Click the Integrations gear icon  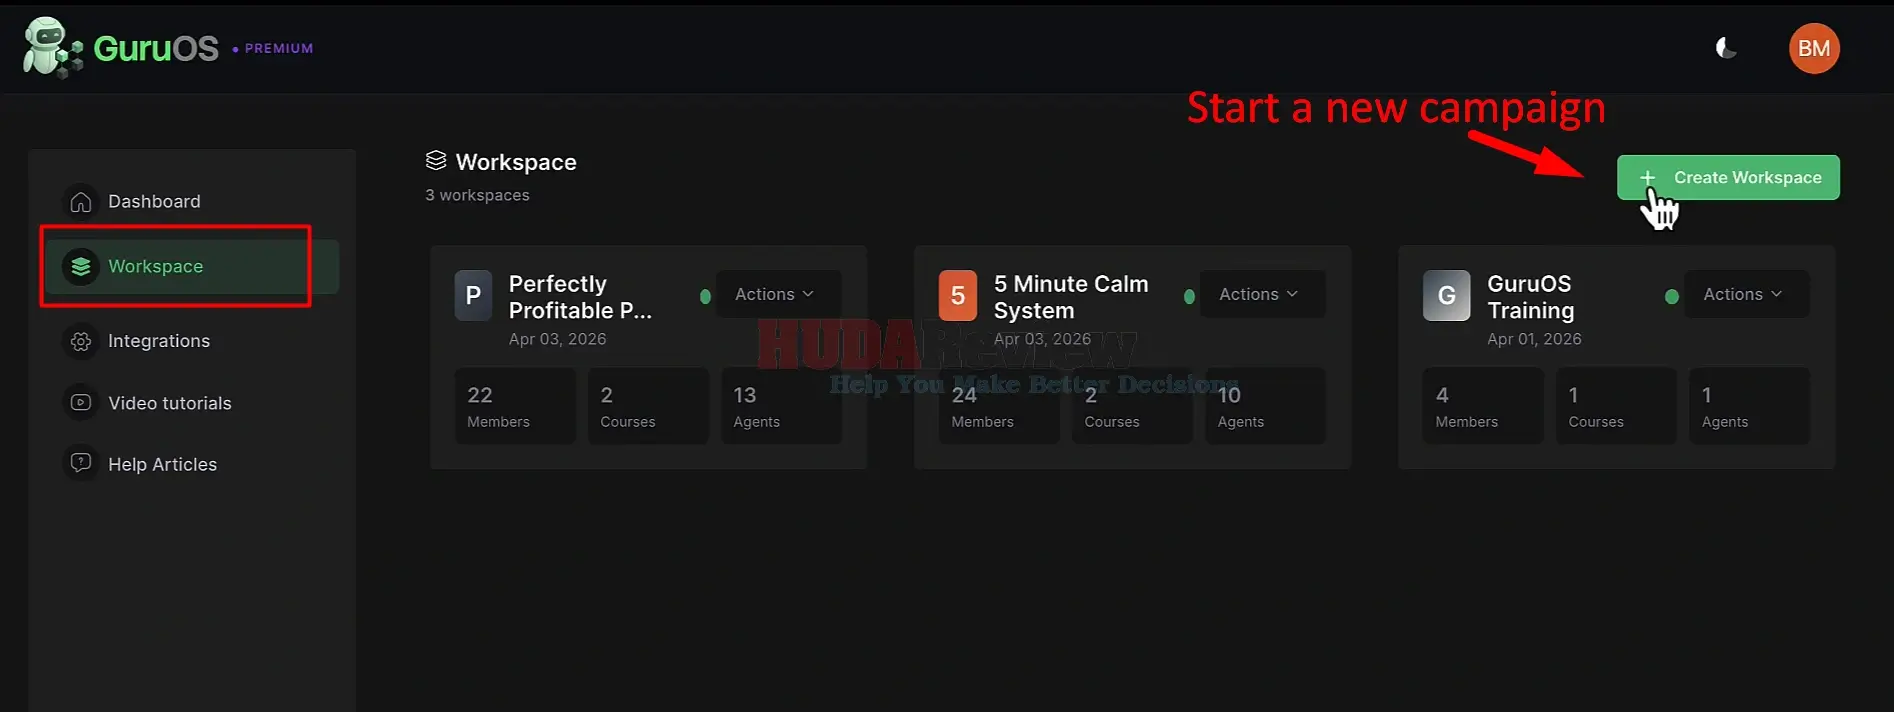coord(81,341)
